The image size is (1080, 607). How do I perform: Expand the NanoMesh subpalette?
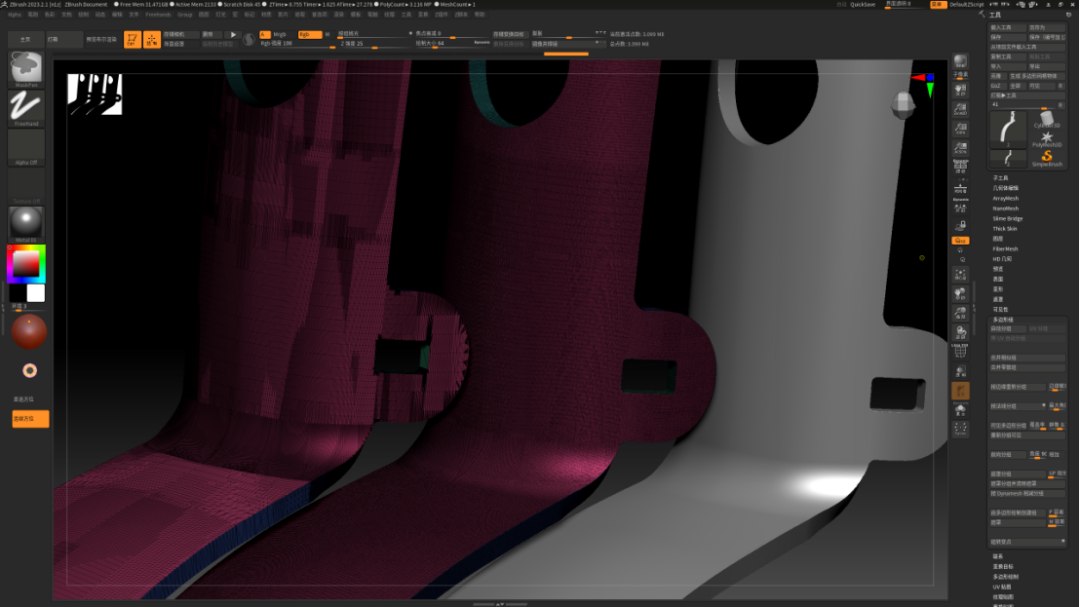point(1005,209)
